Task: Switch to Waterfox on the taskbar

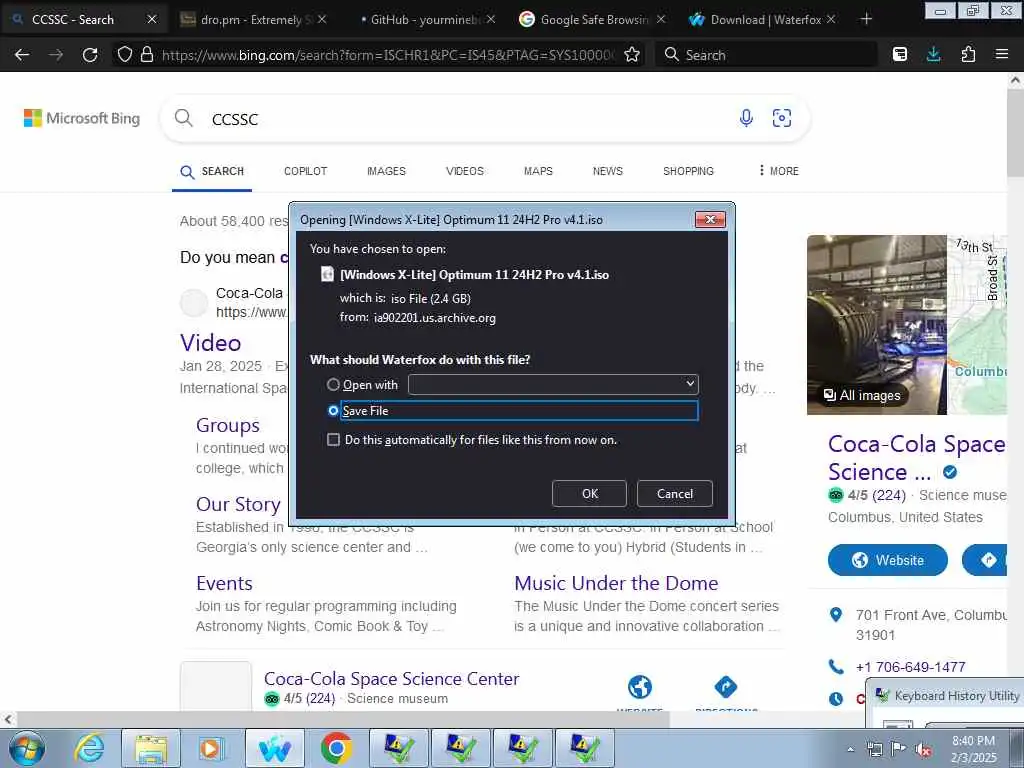Action: [x=274, y=748]
